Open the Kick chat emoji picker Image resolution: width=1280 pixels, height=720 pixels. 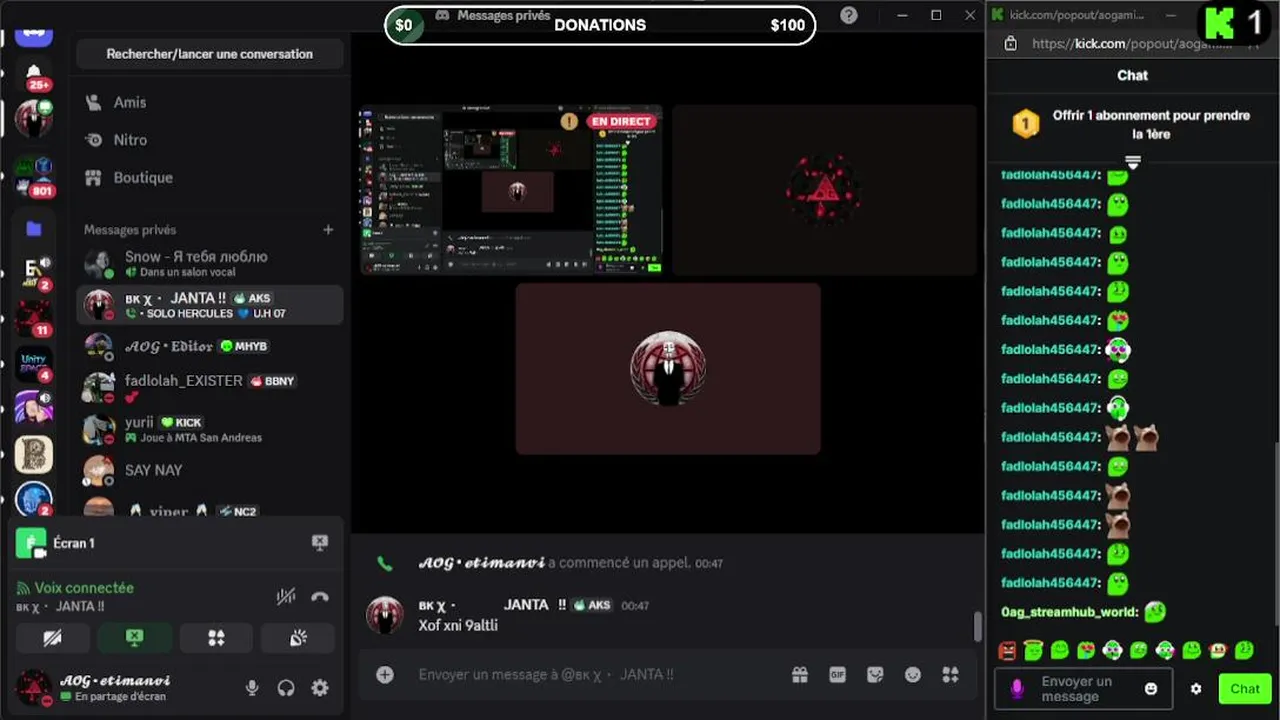pos(1151,689)
